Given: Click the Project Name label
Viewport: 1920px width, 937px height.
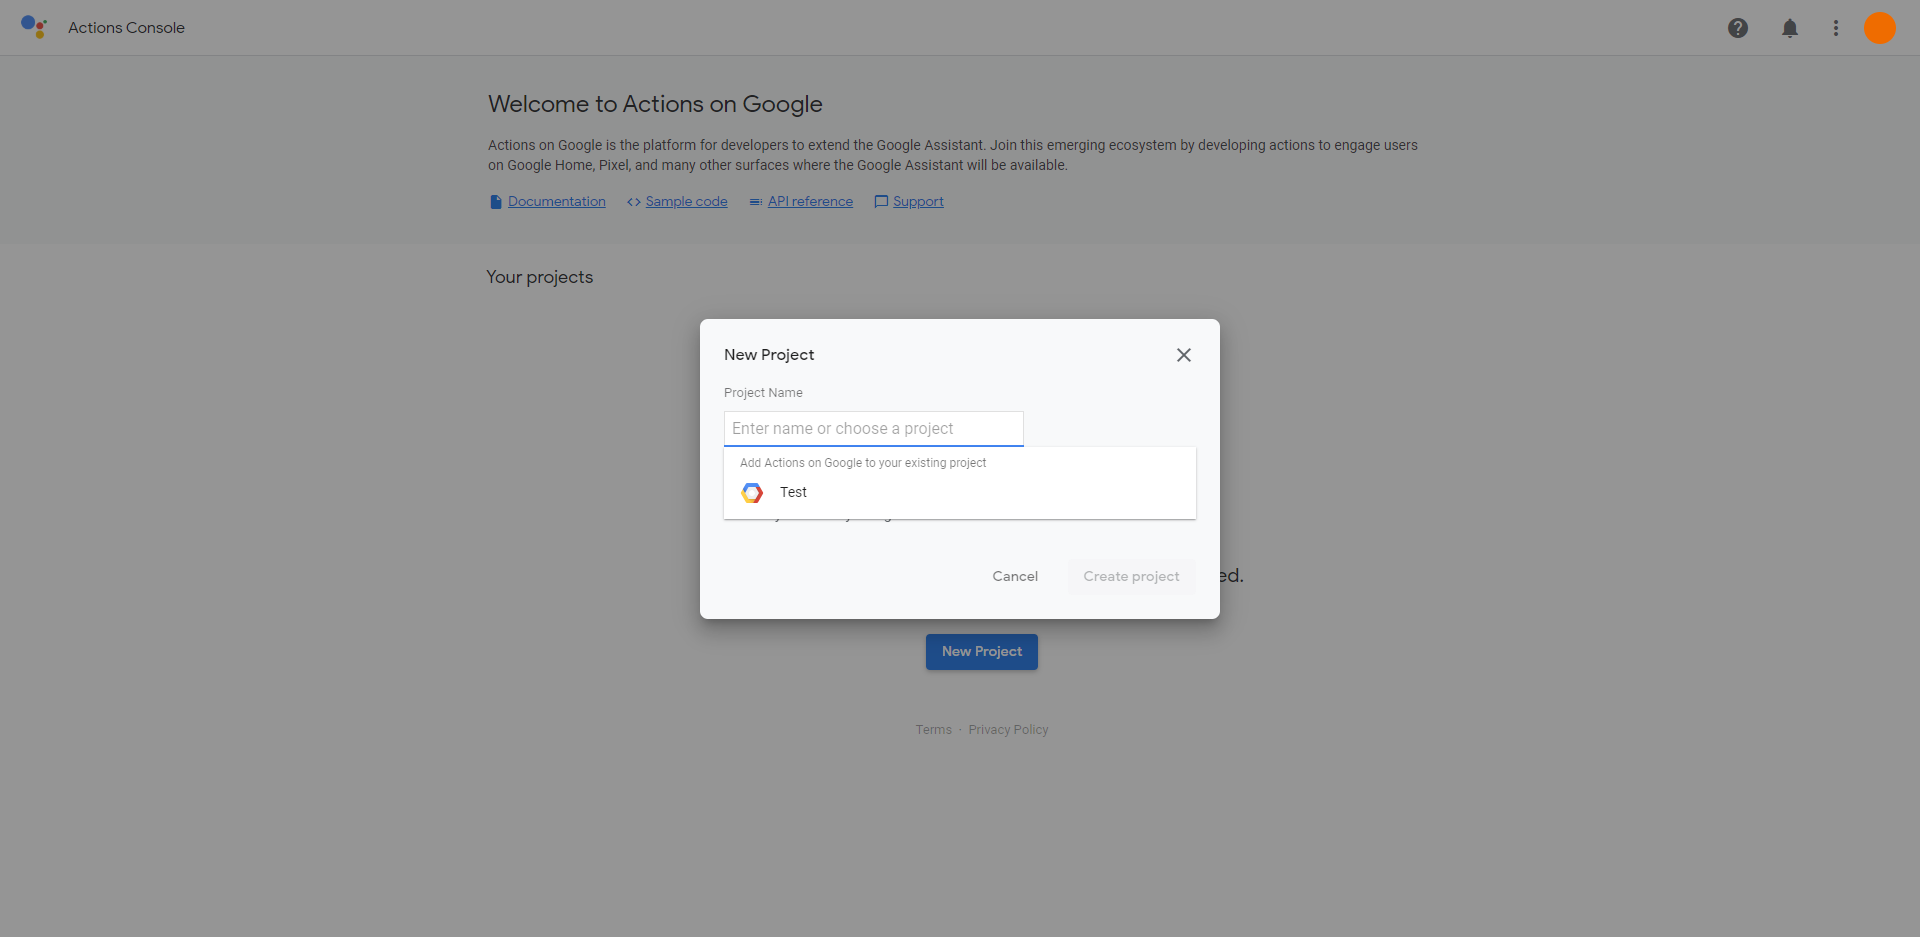Looking at the screenshot, I should 763,393.
